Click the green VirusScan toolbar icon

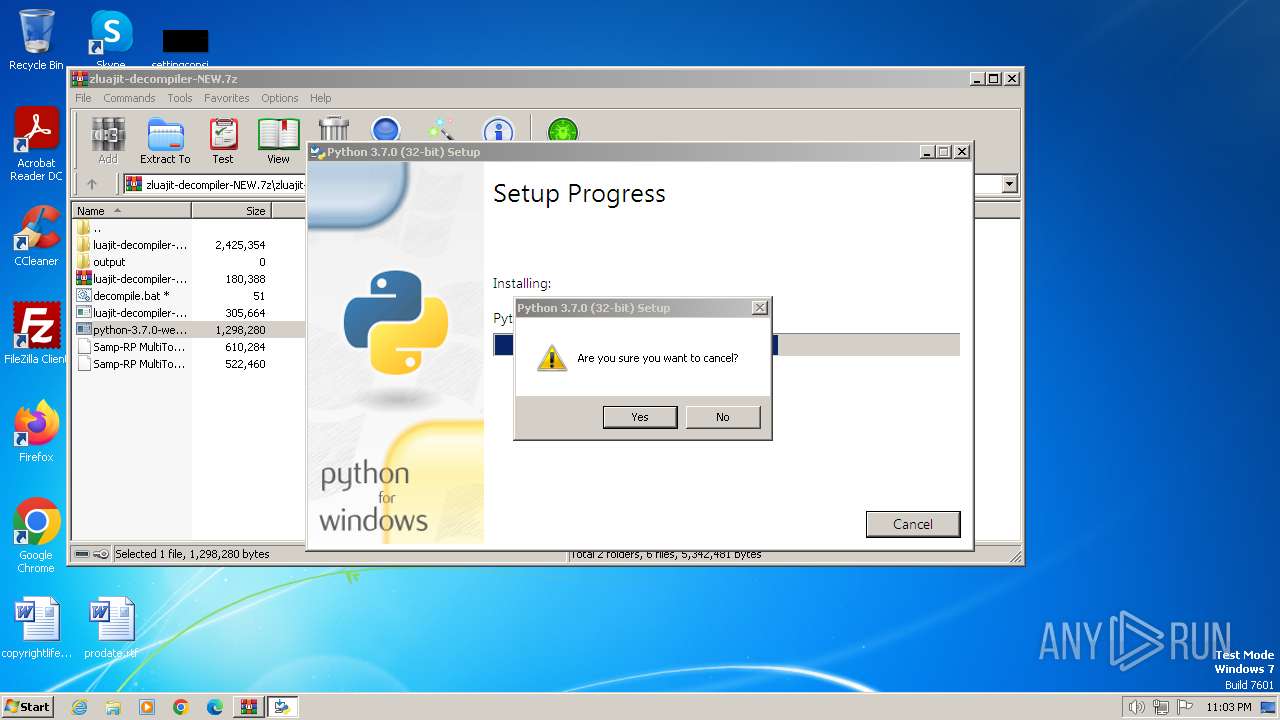point(563,130)
